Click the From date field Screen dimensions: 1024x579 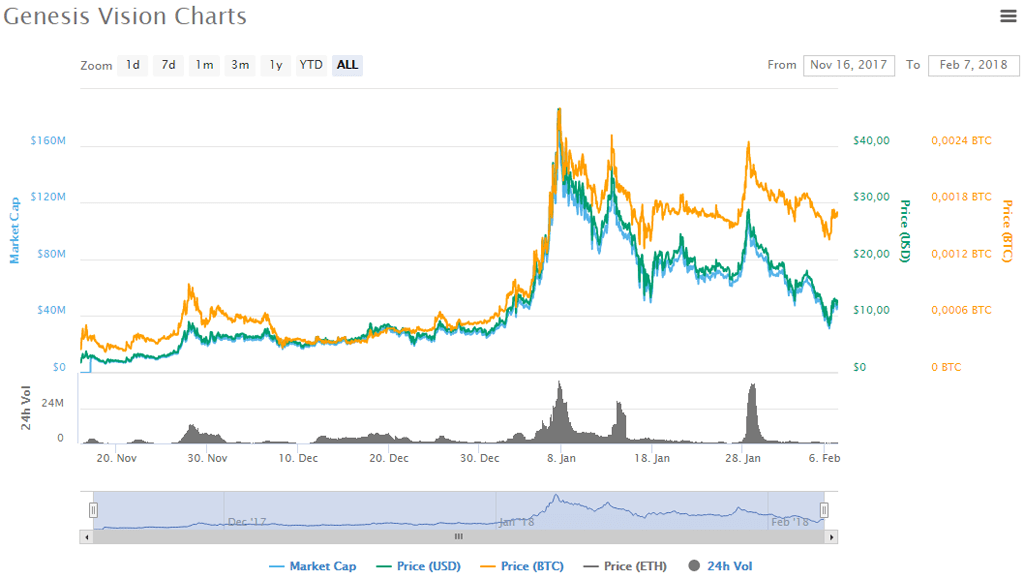coord(848,65)
